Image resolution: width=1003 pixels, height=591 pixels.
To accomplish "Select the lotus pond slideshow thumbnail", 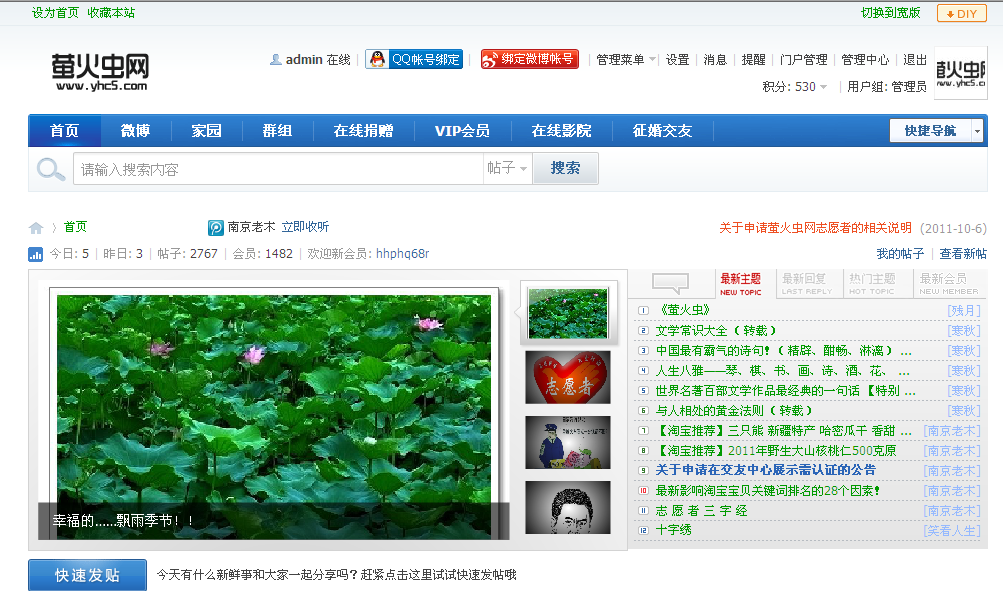I will point(568,312).
